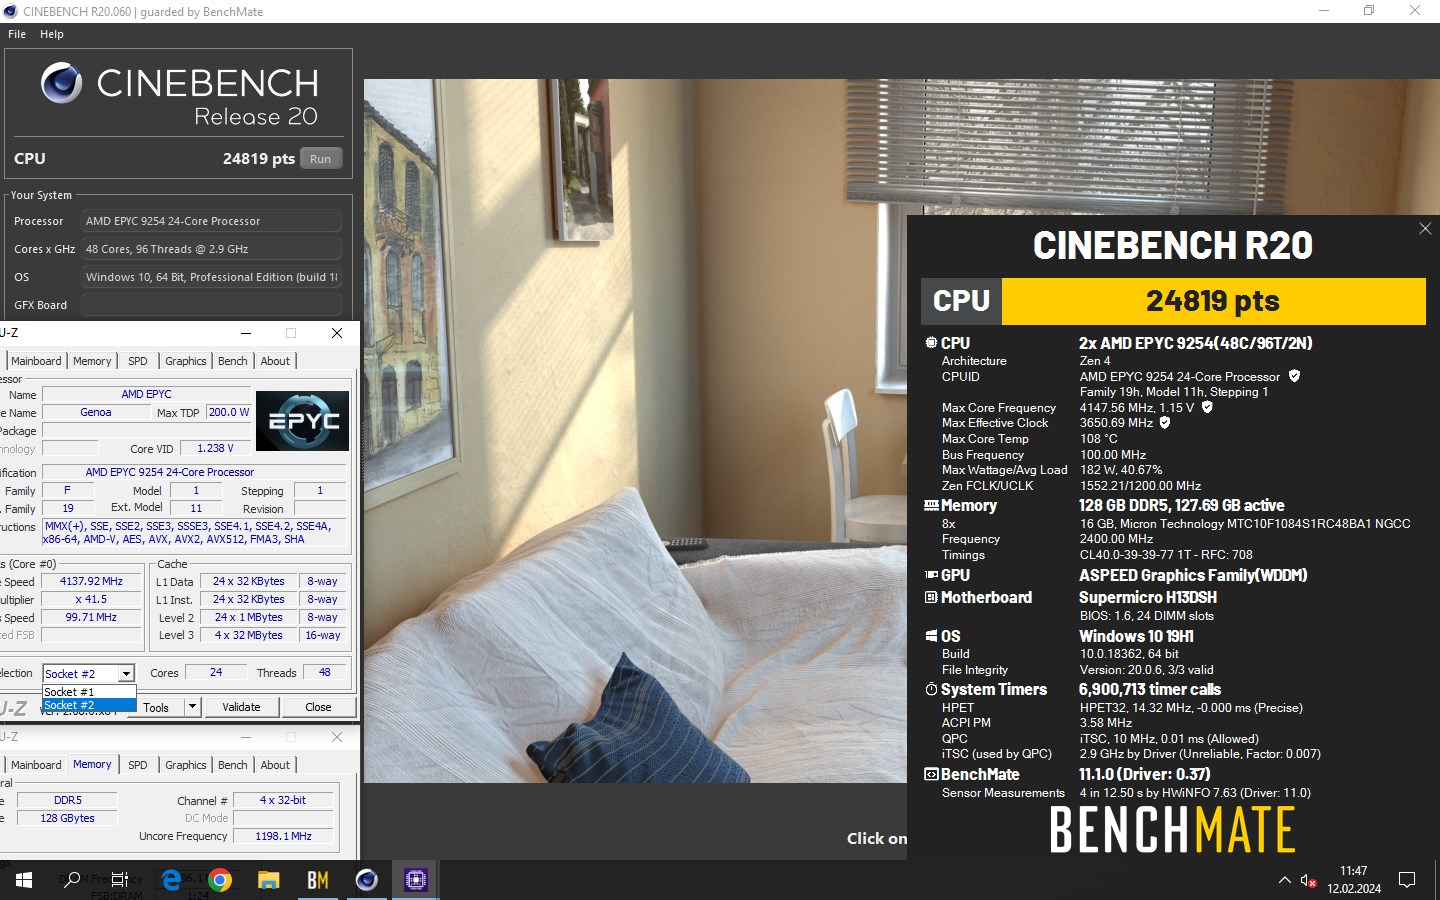This screenshot has height=900, width=1440.
Task: Open Mainboard tab in upper CPU-Z window
Action: click(36, 361)
